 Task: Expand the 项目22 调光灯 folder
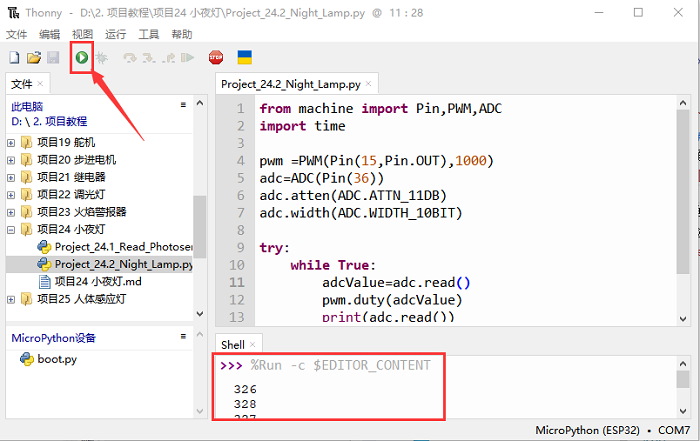point(11,194)
